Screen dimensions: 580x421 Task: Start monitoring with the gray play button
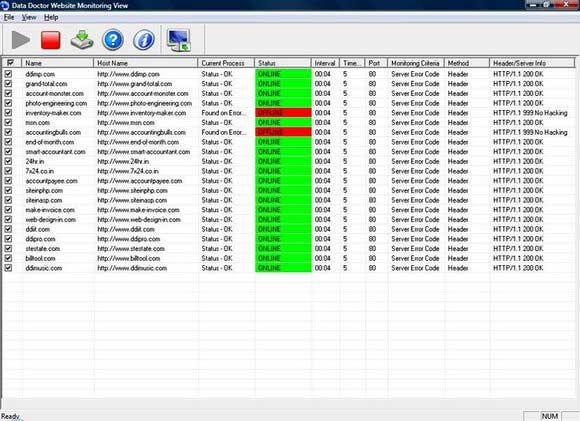21,40
